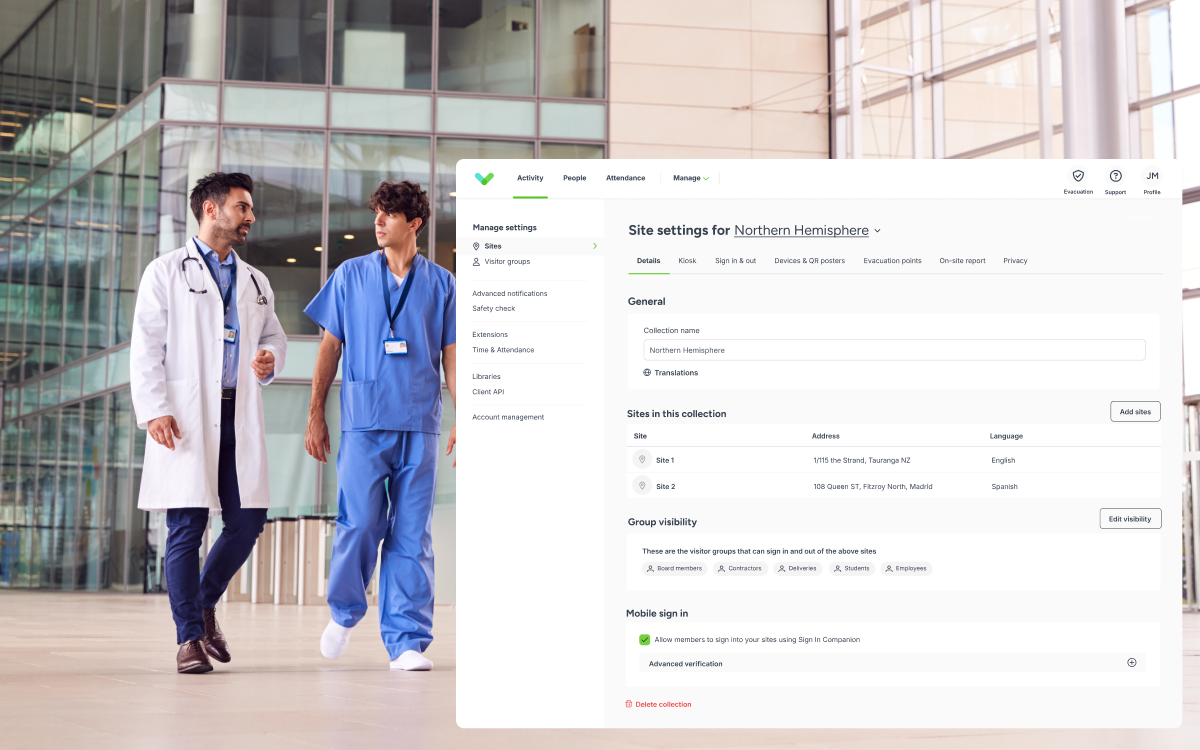Image resolution: width=1200 pixels, height=750 pixels.
Task: Select the Details tab
Action: pos(649,261)
